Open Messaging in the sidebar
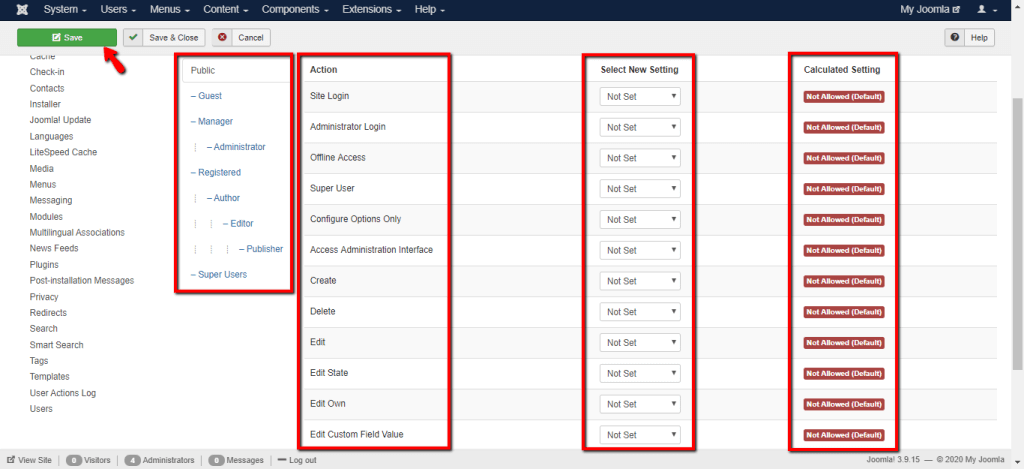This screenshot has width=1024, height=469. click(51, 201)
